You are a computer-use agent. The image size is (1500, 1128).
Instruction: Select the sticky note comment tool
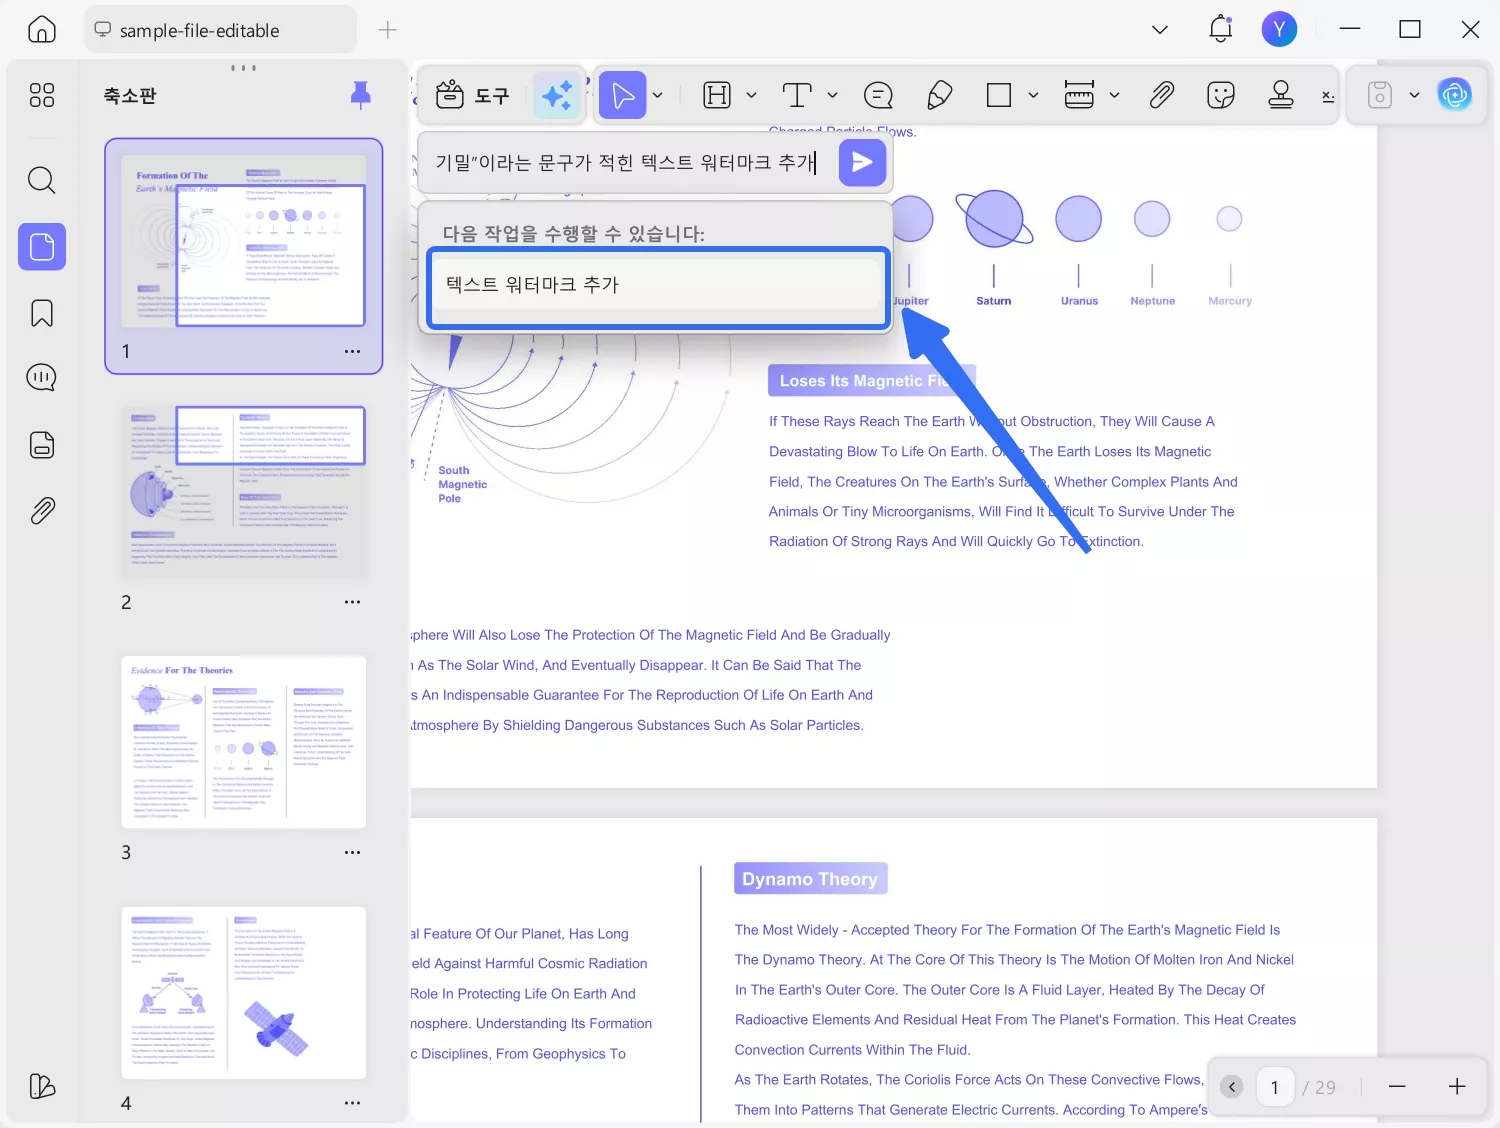coord(878,95)
